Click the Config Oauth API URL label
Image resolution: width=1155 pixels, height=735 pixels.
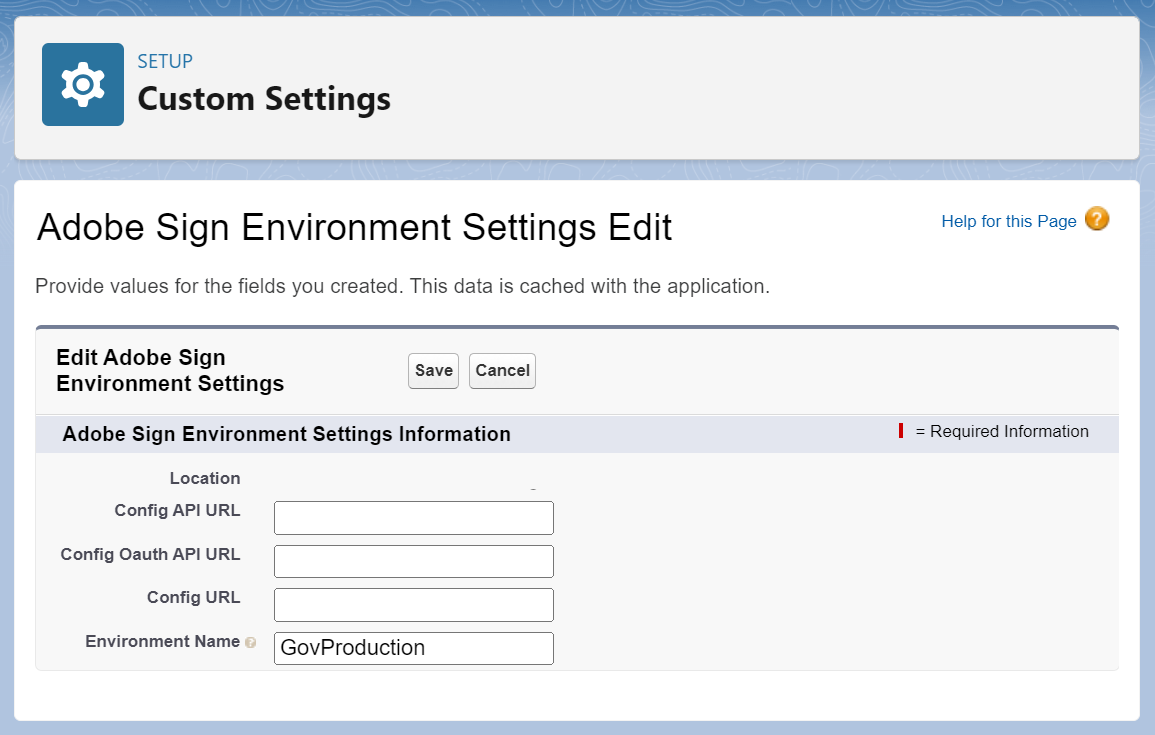coord(150,554)
